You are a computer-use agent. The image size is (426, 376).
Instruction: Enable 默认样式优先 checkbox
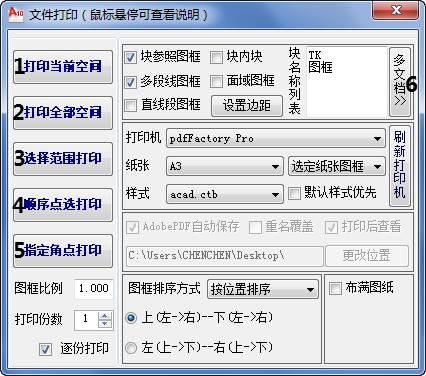pyautogui.click(x=294, y=193)
